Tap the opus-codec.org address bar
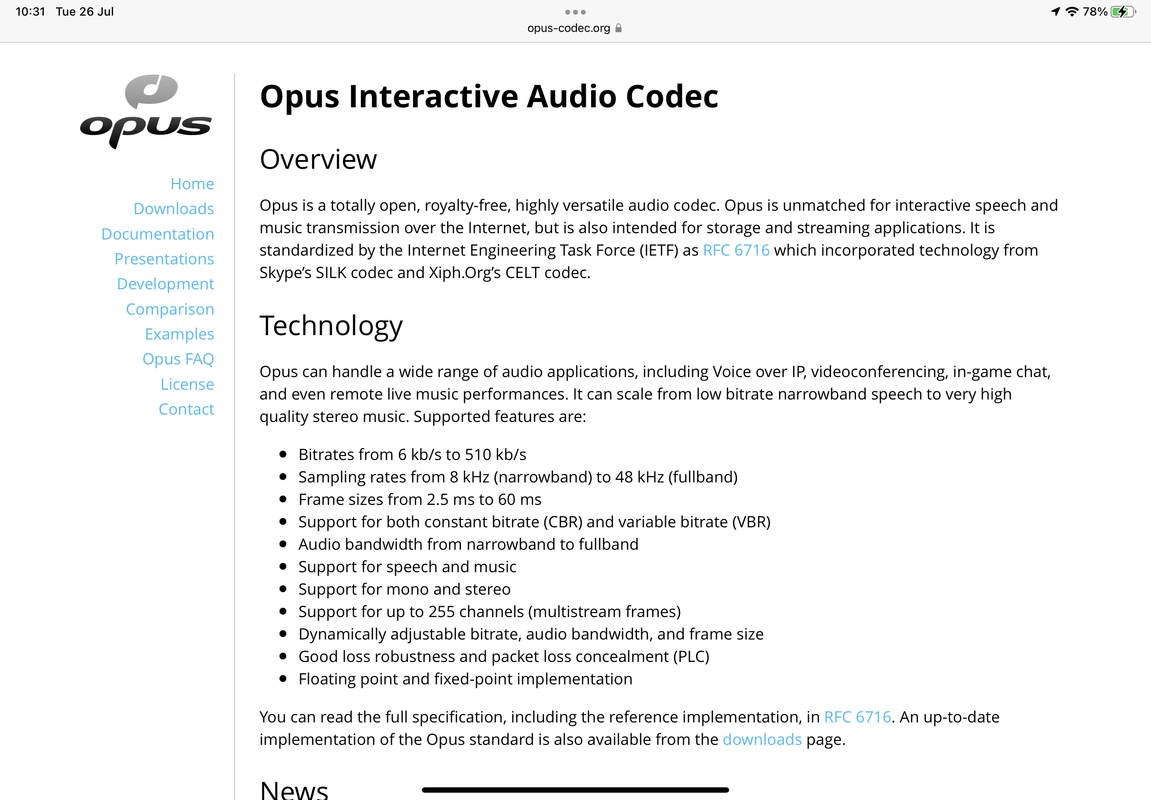The width and height of the screenshot is (1151, 800). tap(575, 28)
